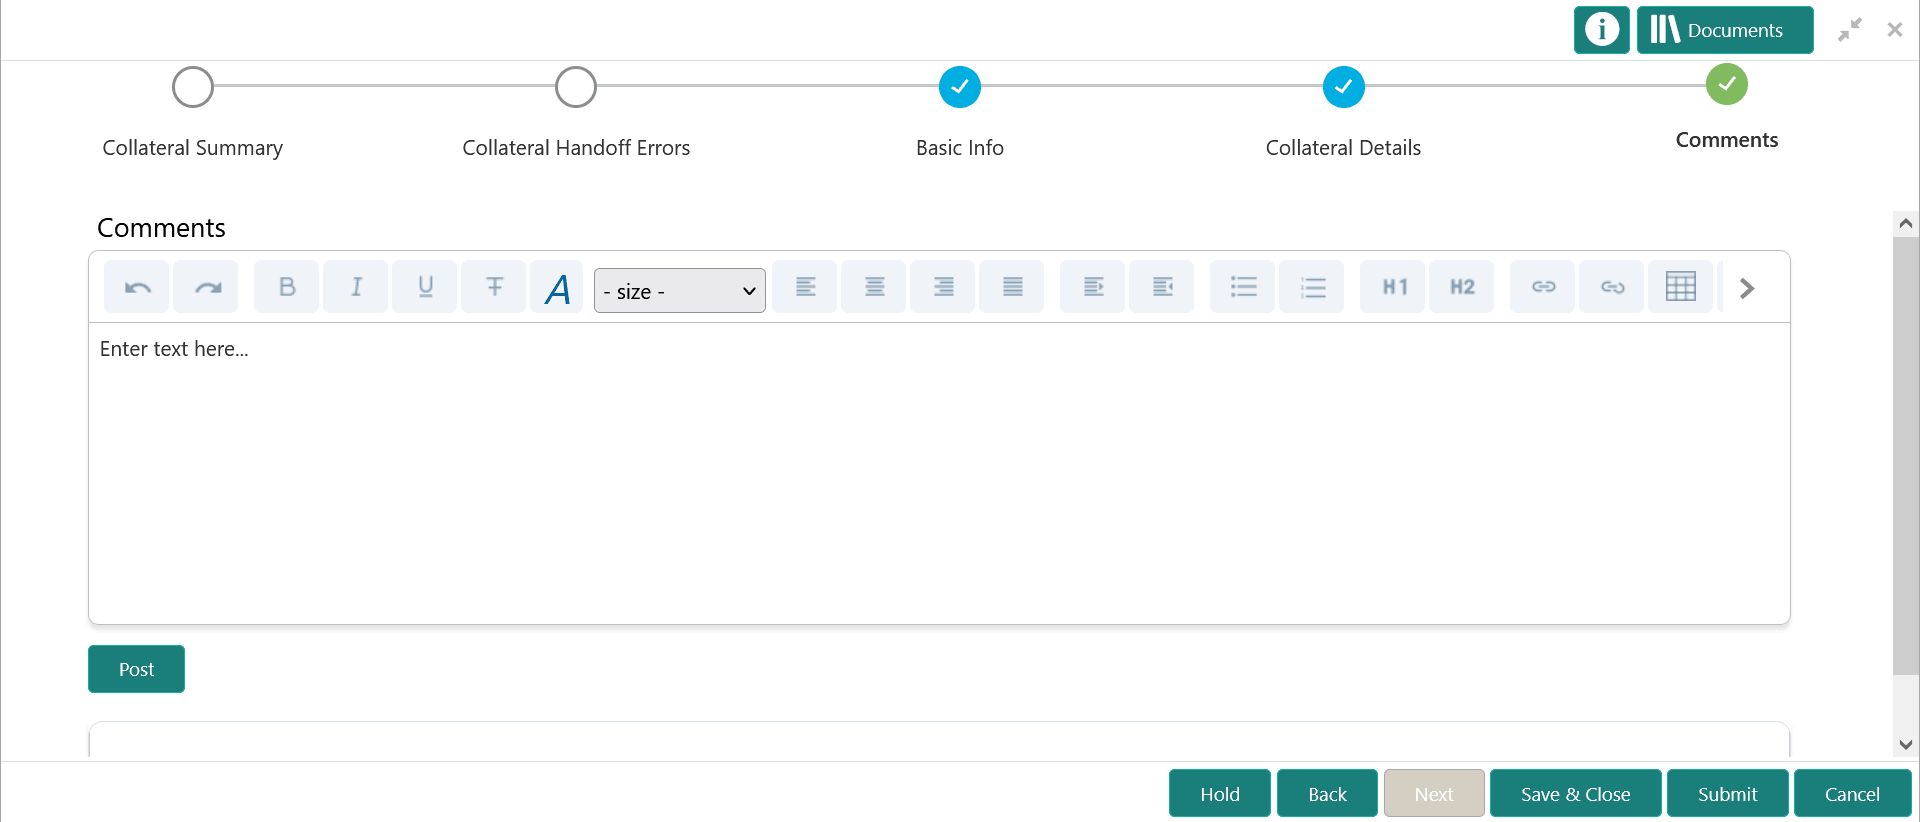Toggle italic formatting
Image resolution: width=1920 pixels, height=822 pixels.
356,287
